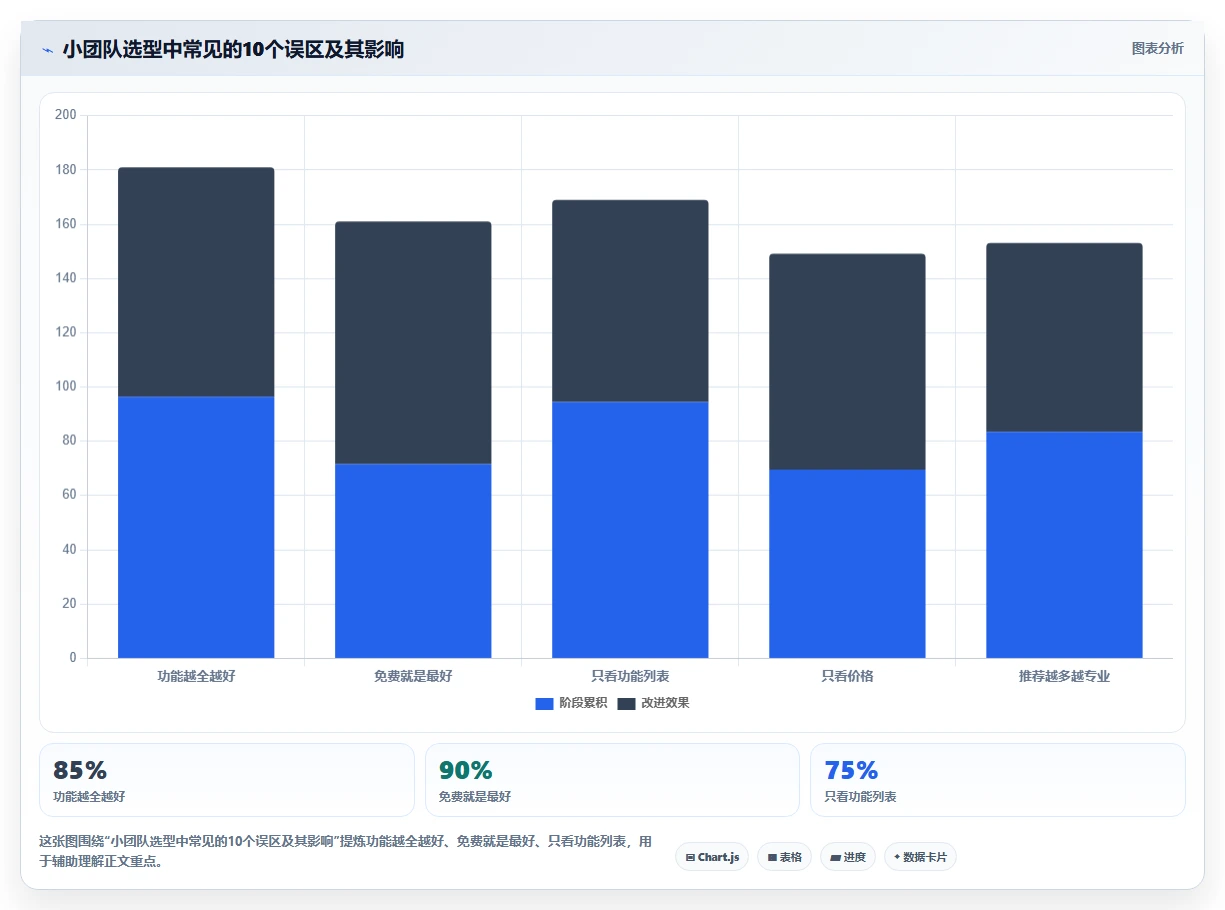Screen dimensions: 1225x910
Task: Click the dark 改进效果 legend swatch
Action: pos(626,704)
